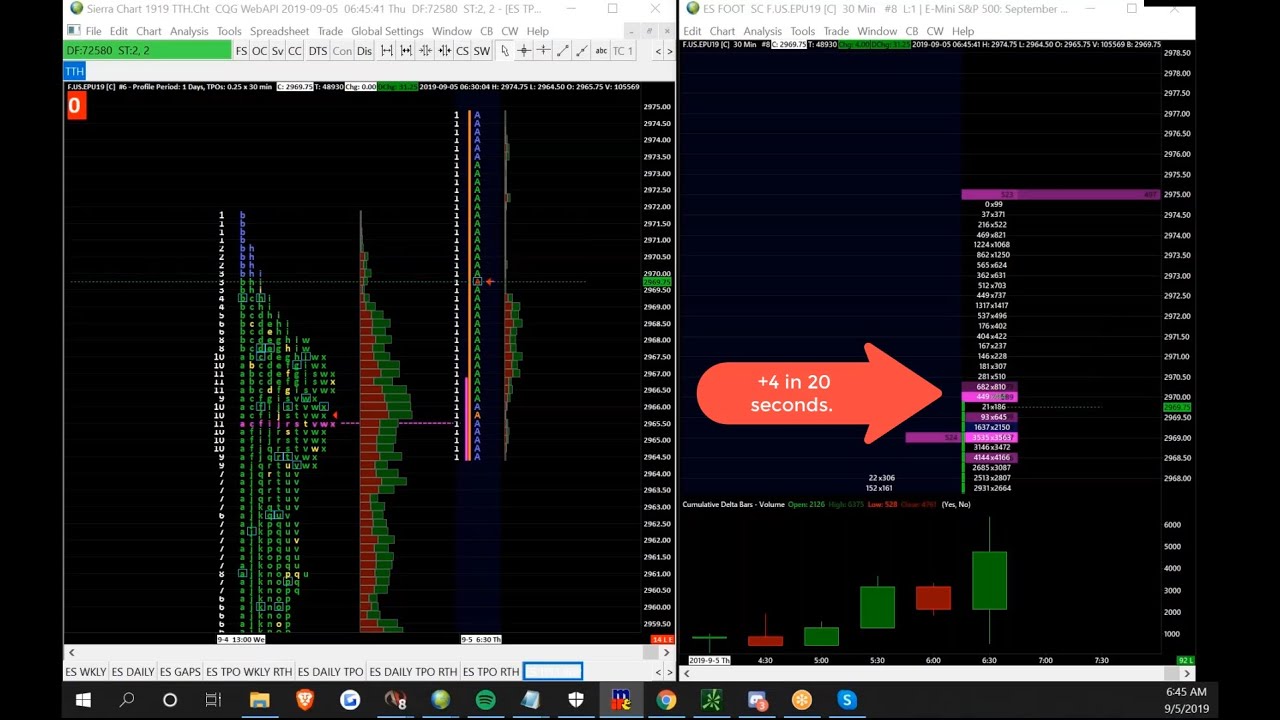Switch to ES GAPS chart tab

pyautogui.click(x=180, y=672)
